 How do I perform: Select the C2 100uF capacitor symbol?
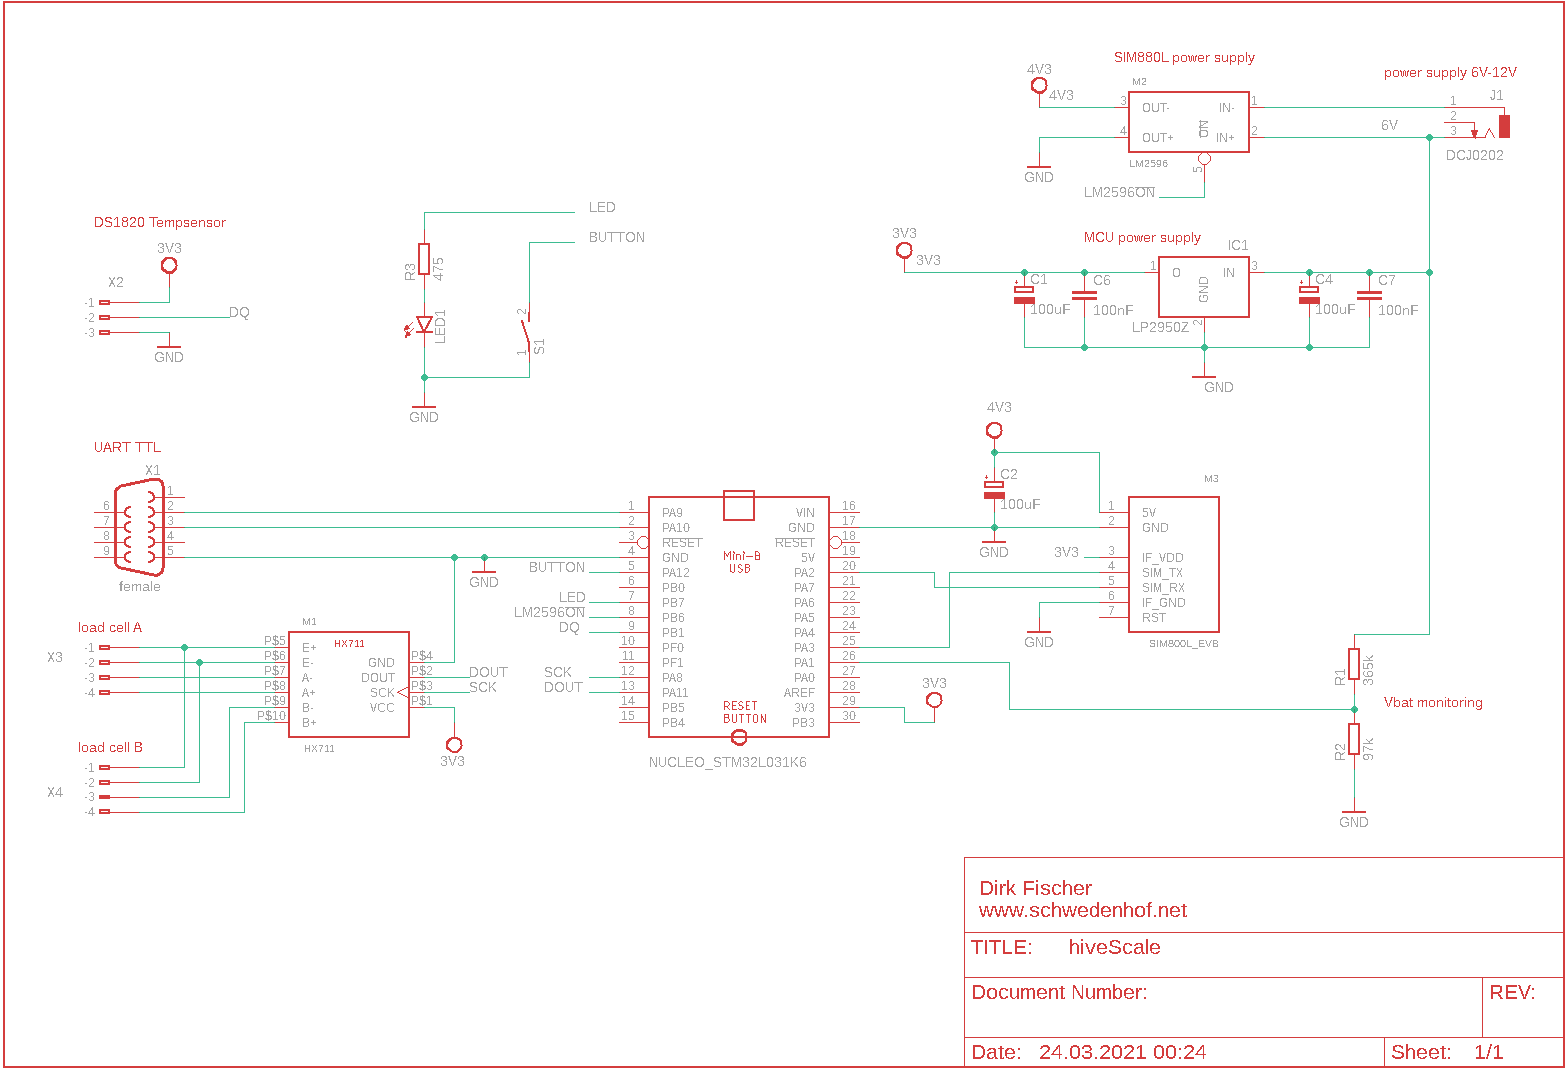click(994, 489)
